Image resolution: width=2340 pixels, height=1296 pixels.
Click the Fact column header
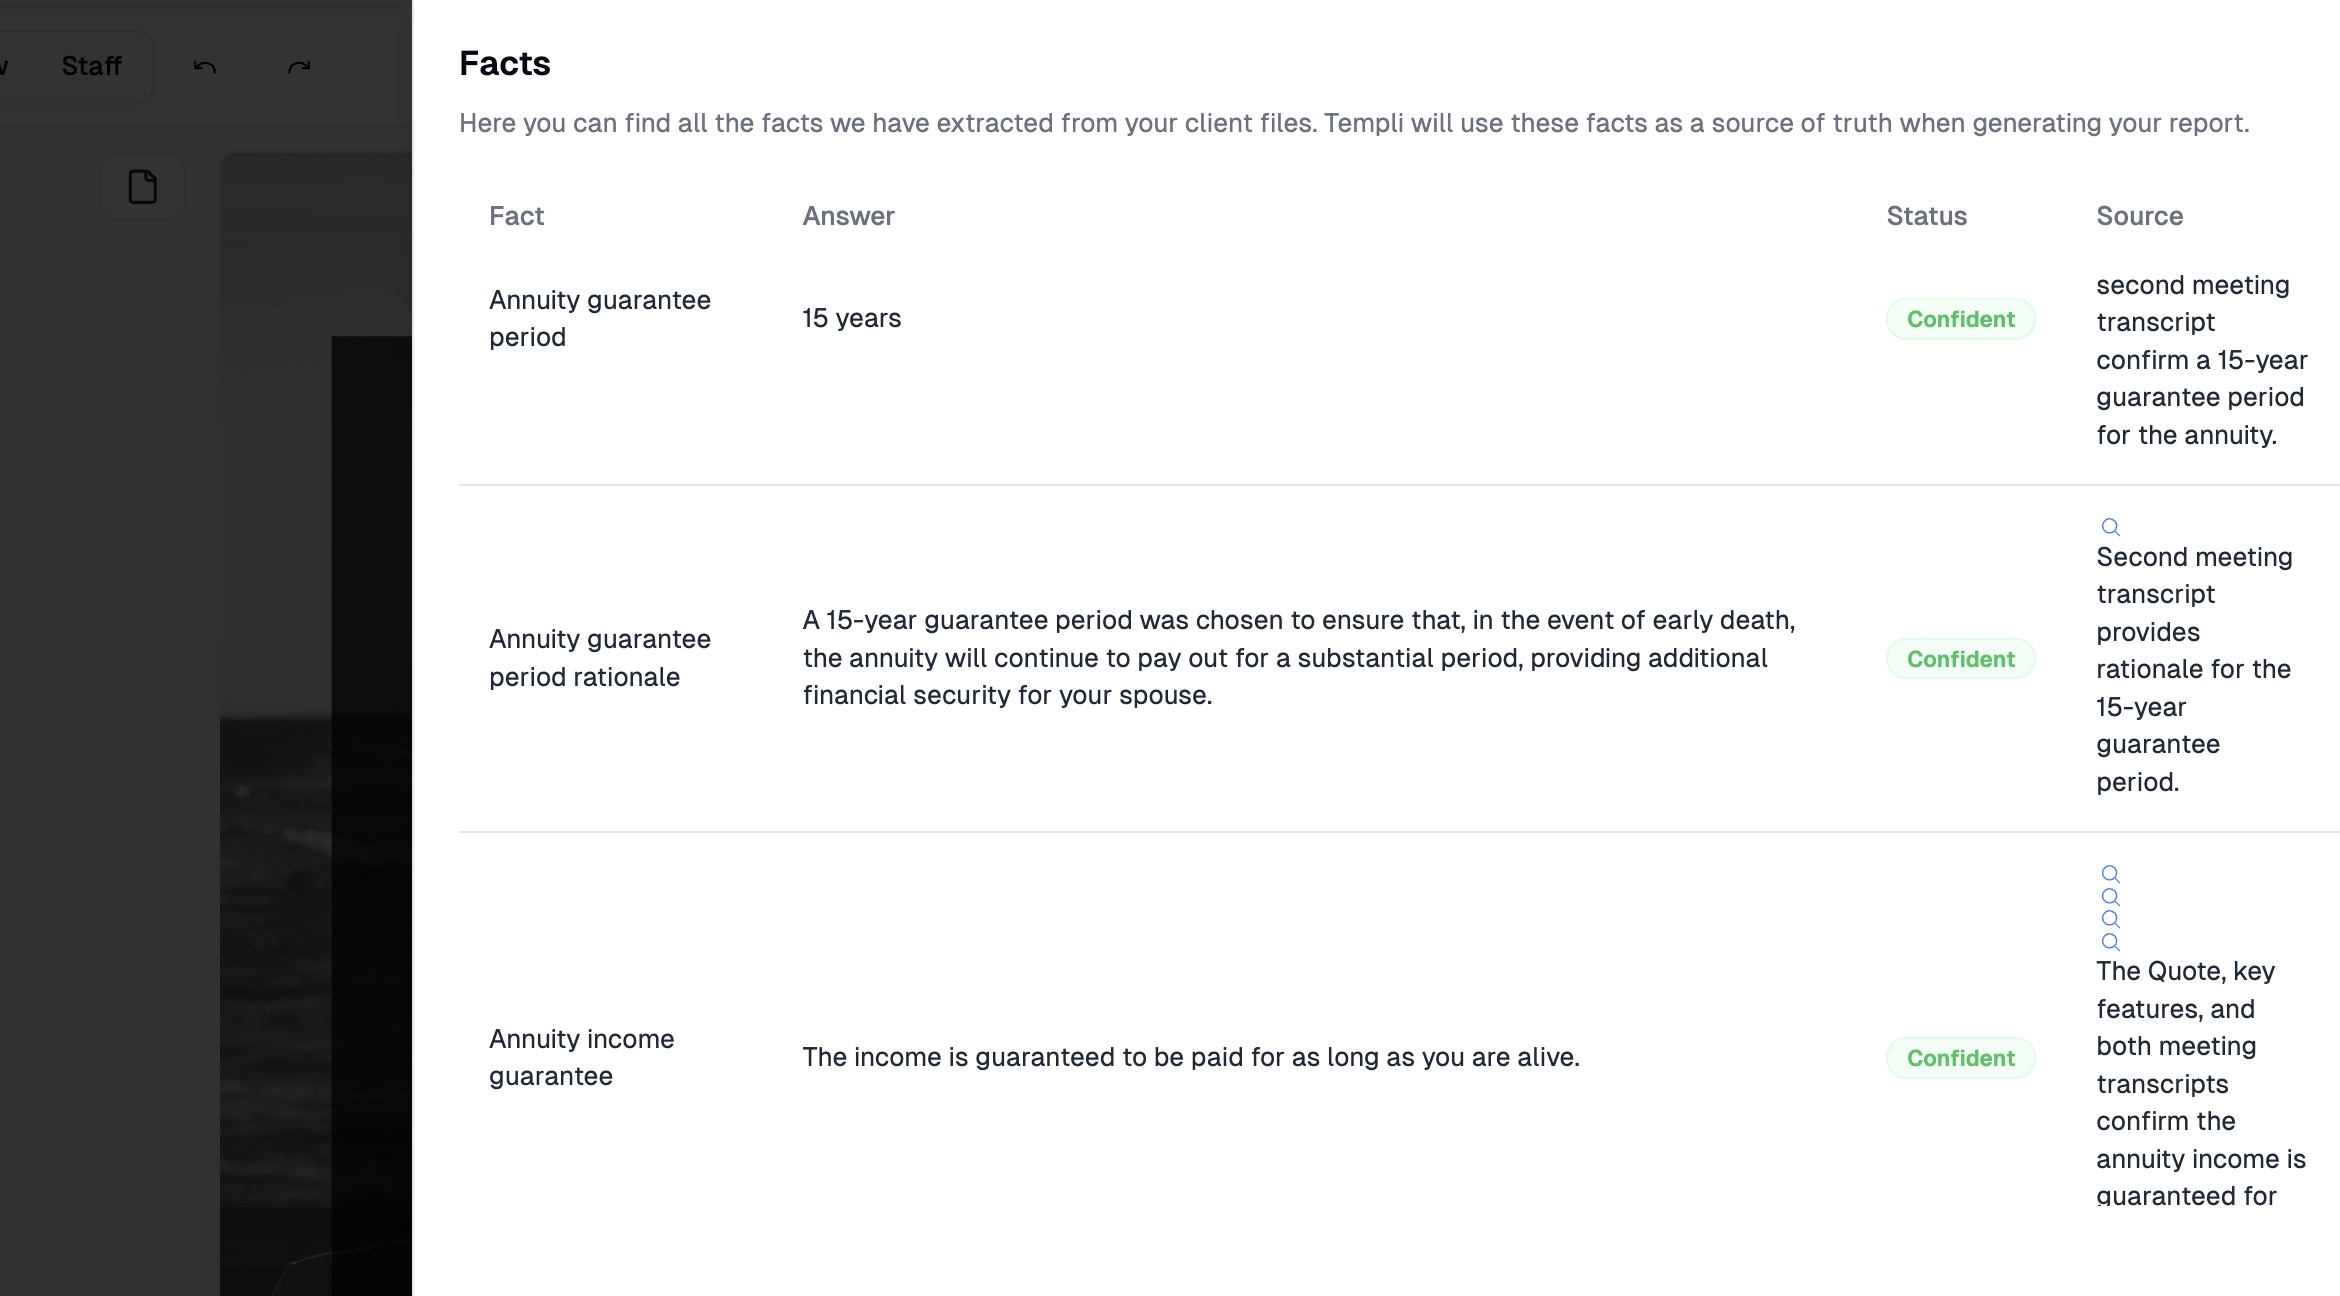coord(516,216)
